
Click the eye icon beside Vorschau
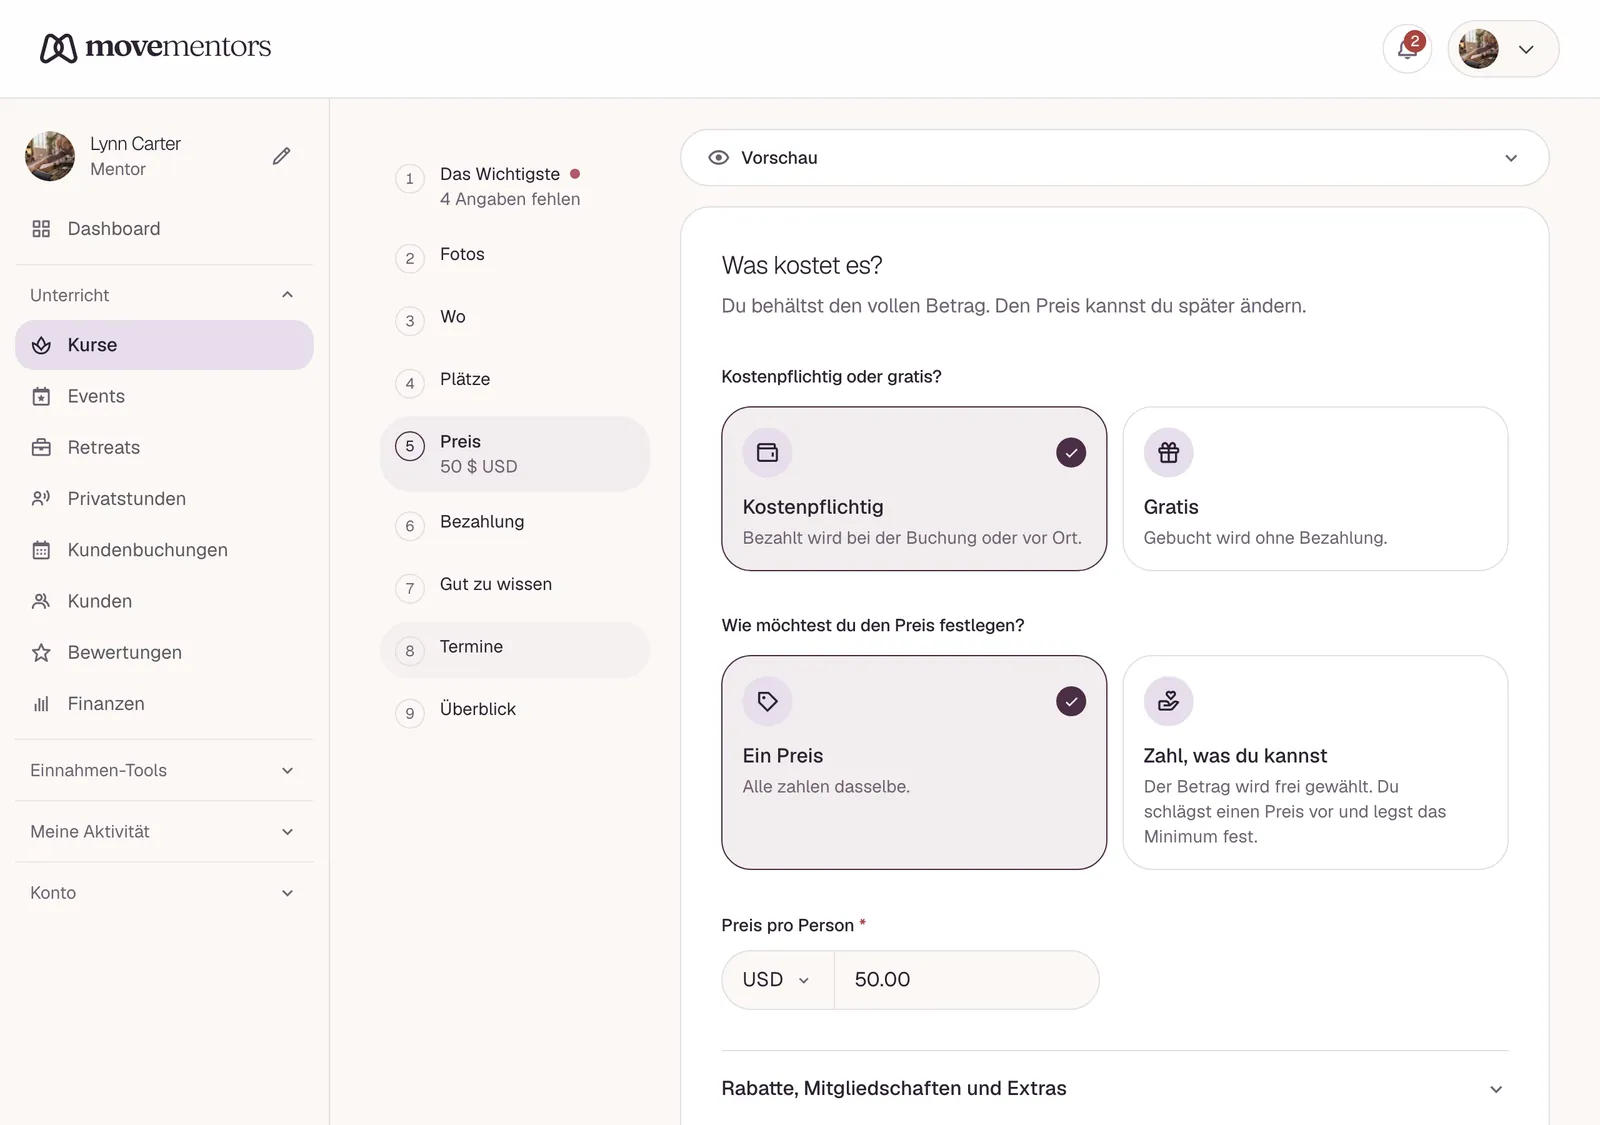click(719, 158)
